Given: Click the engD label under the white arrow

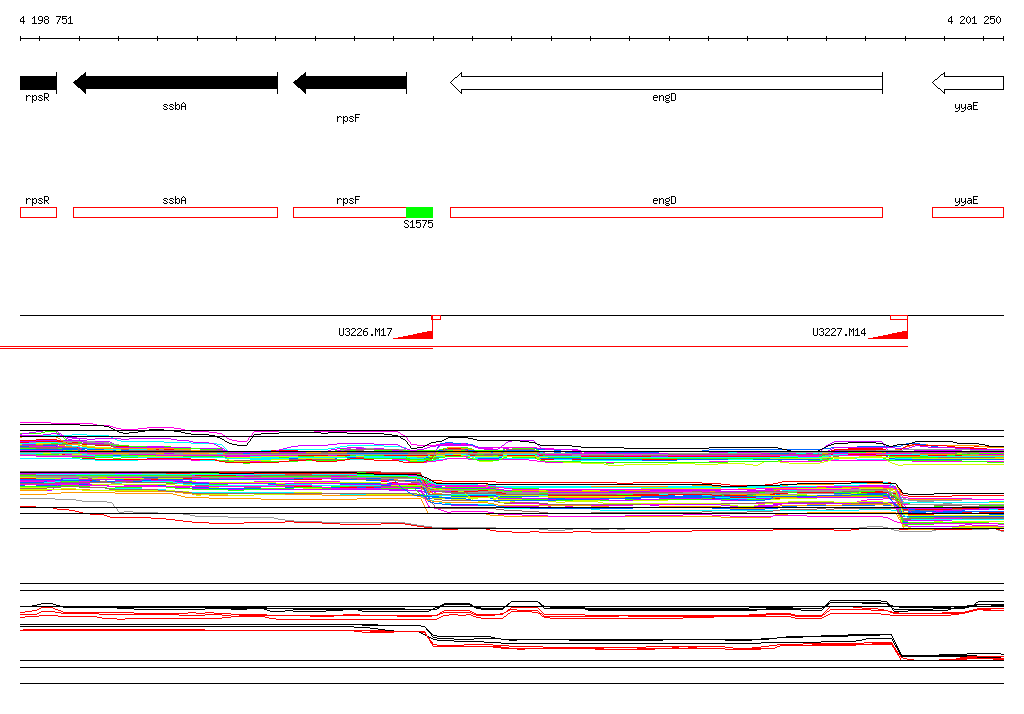Looking at the screenshot, I should [664, 97].
